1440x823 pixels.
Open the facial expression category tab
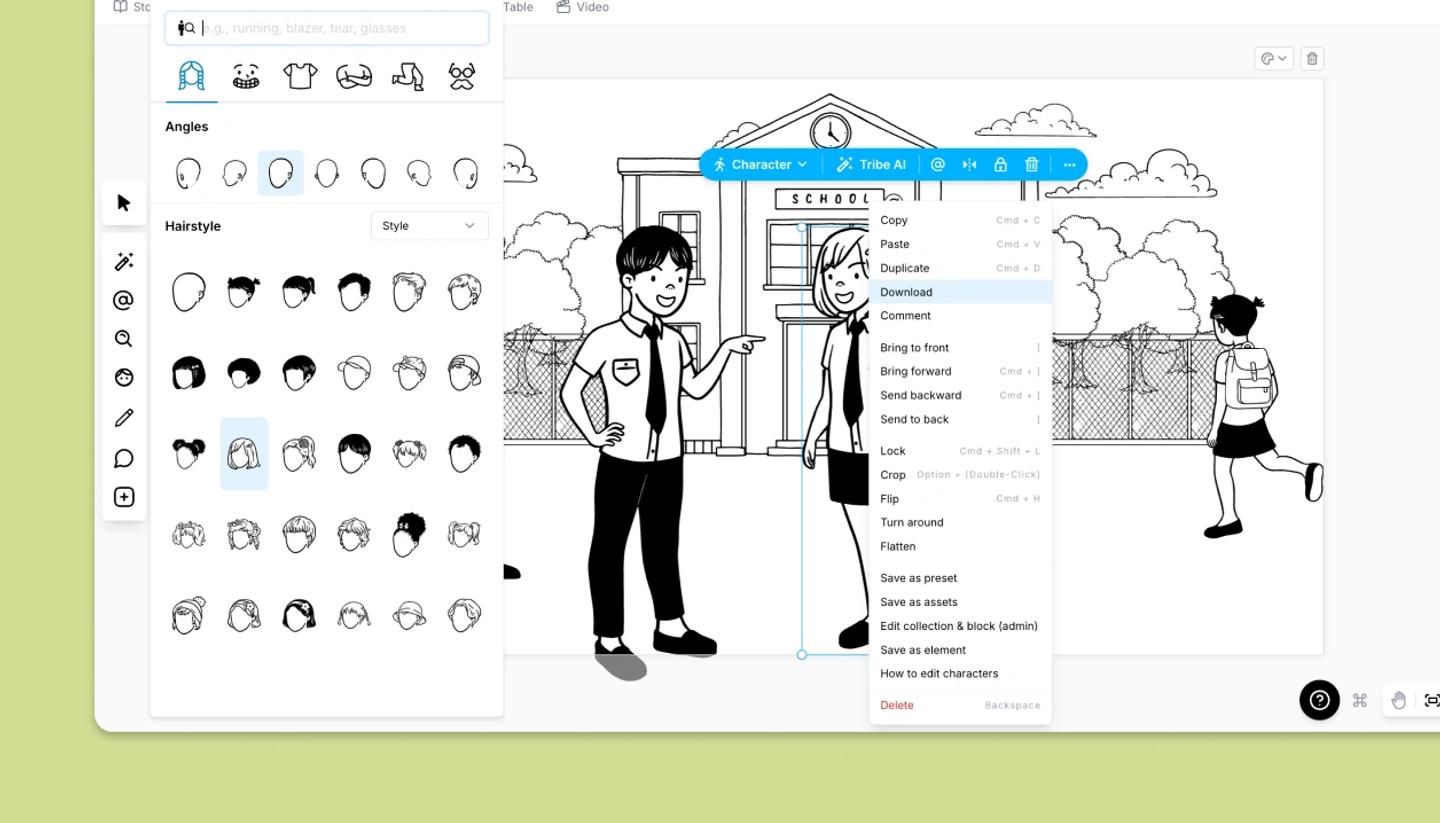click(245, 76)
